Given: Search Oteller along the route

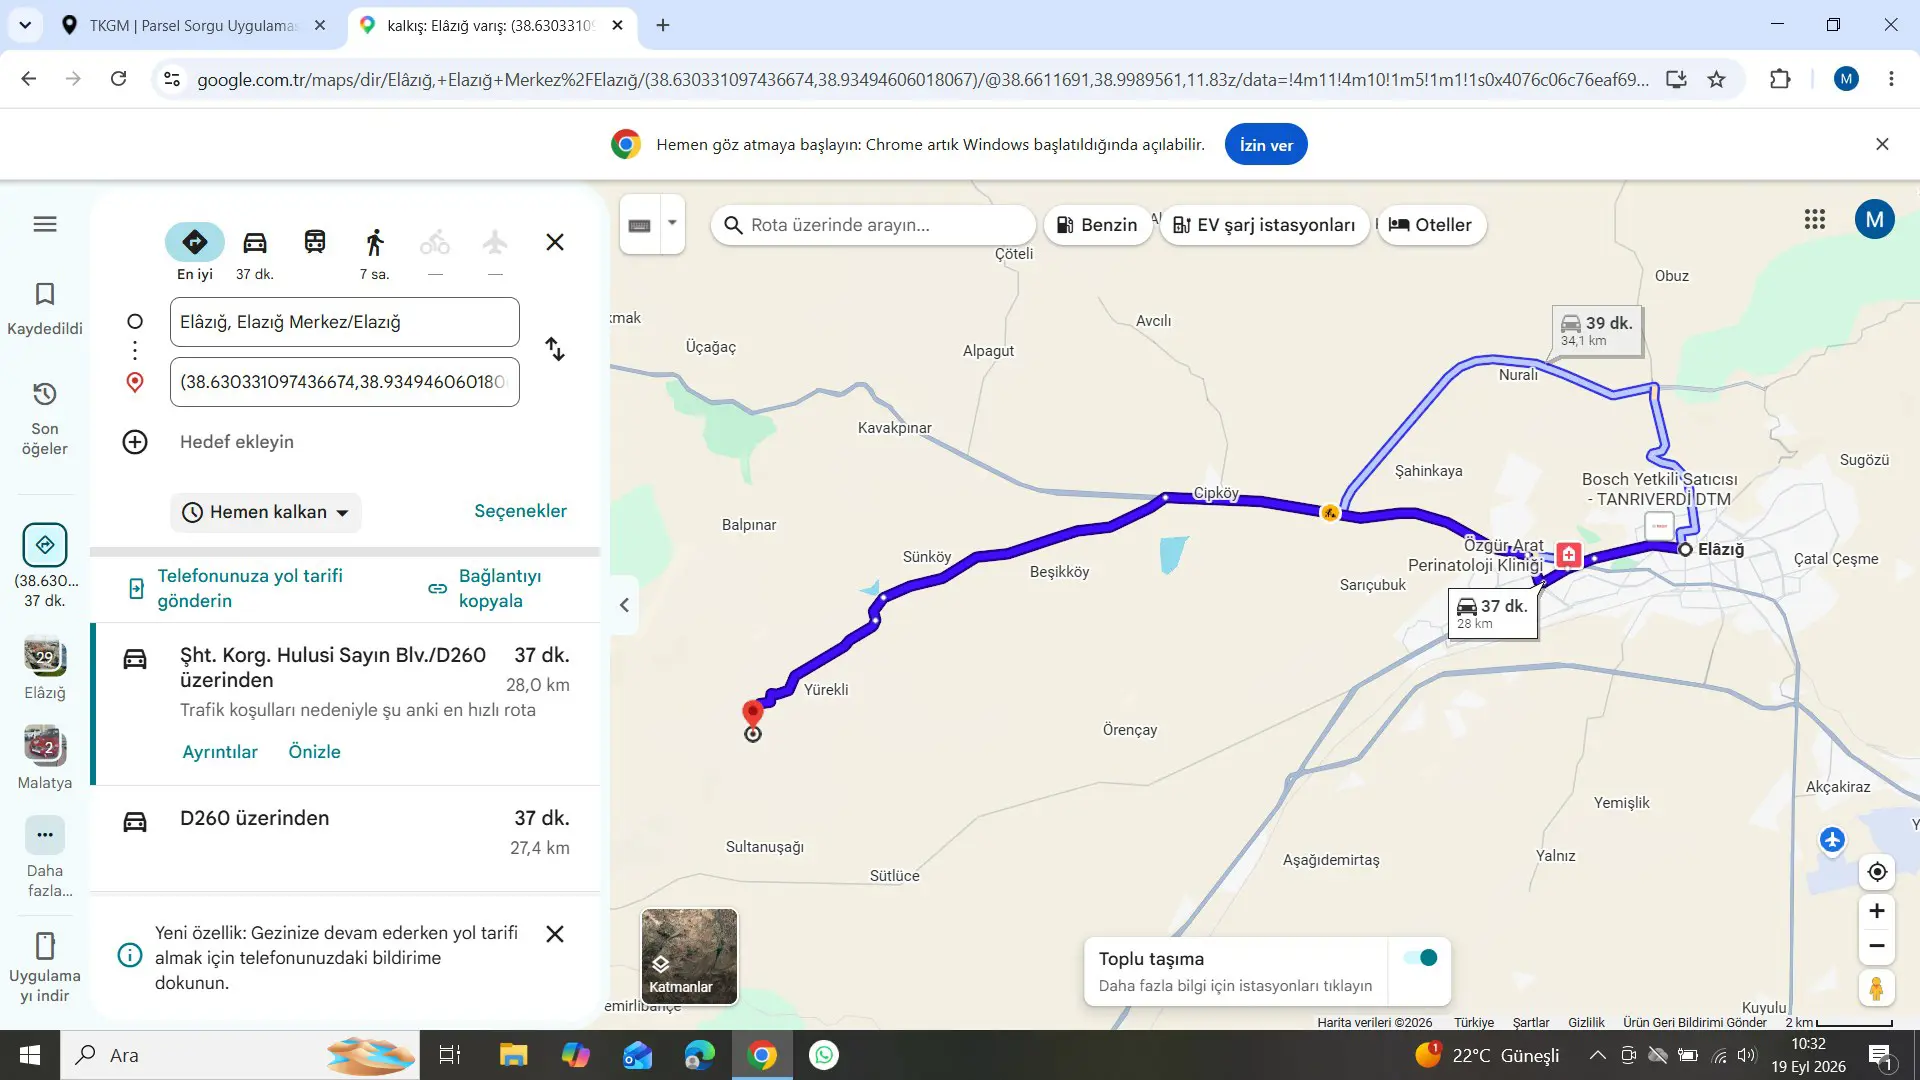Looking at the screenshot, I should coord(1430,225).
